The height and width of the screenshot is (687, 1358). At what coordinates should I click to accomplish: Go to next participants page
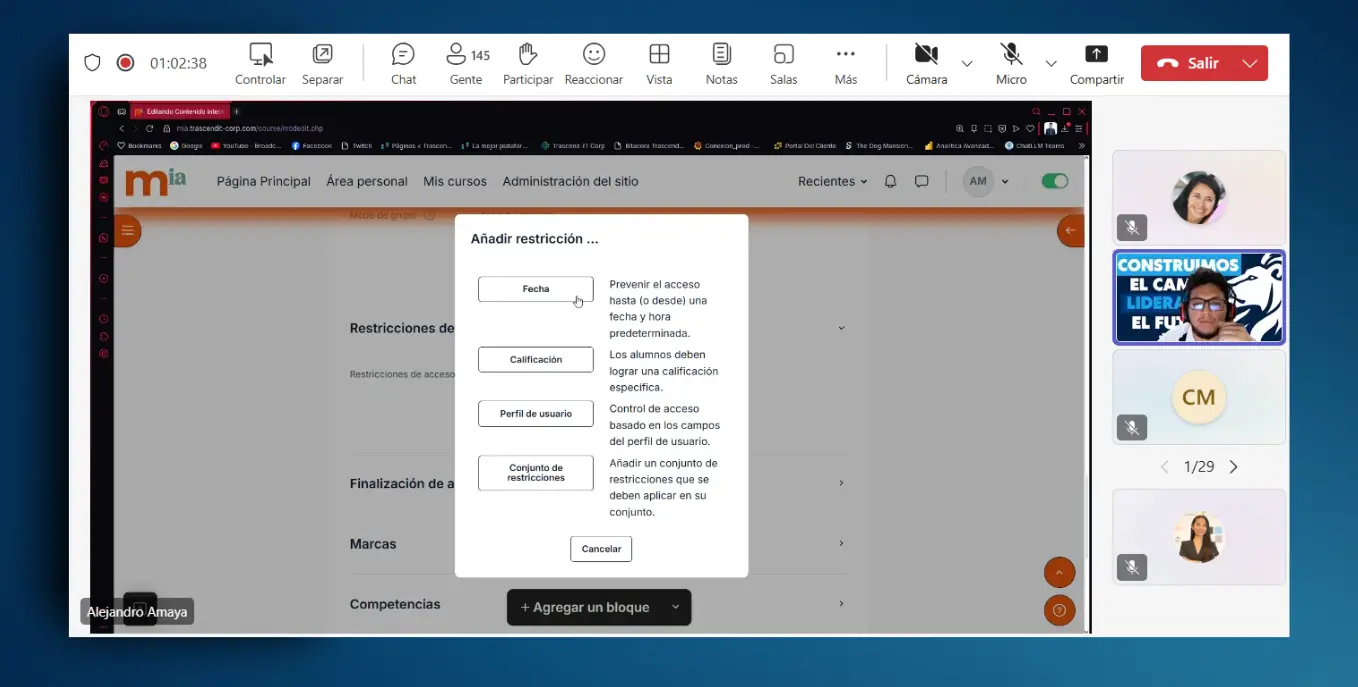(1233, 467)
